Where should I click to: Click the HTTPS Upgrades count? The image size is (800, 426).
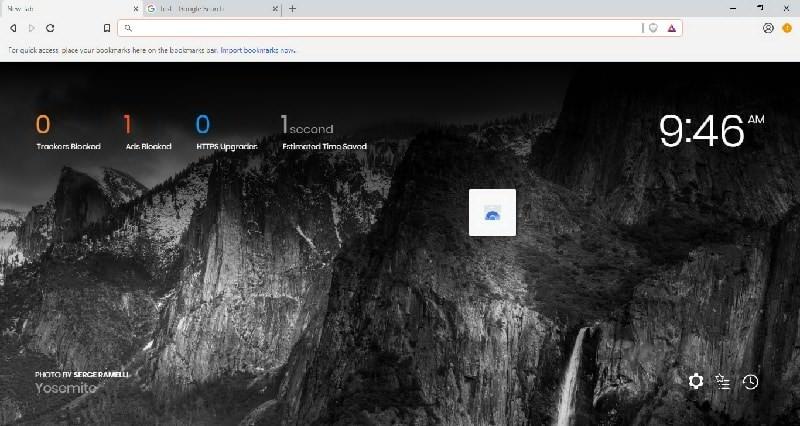203,124
